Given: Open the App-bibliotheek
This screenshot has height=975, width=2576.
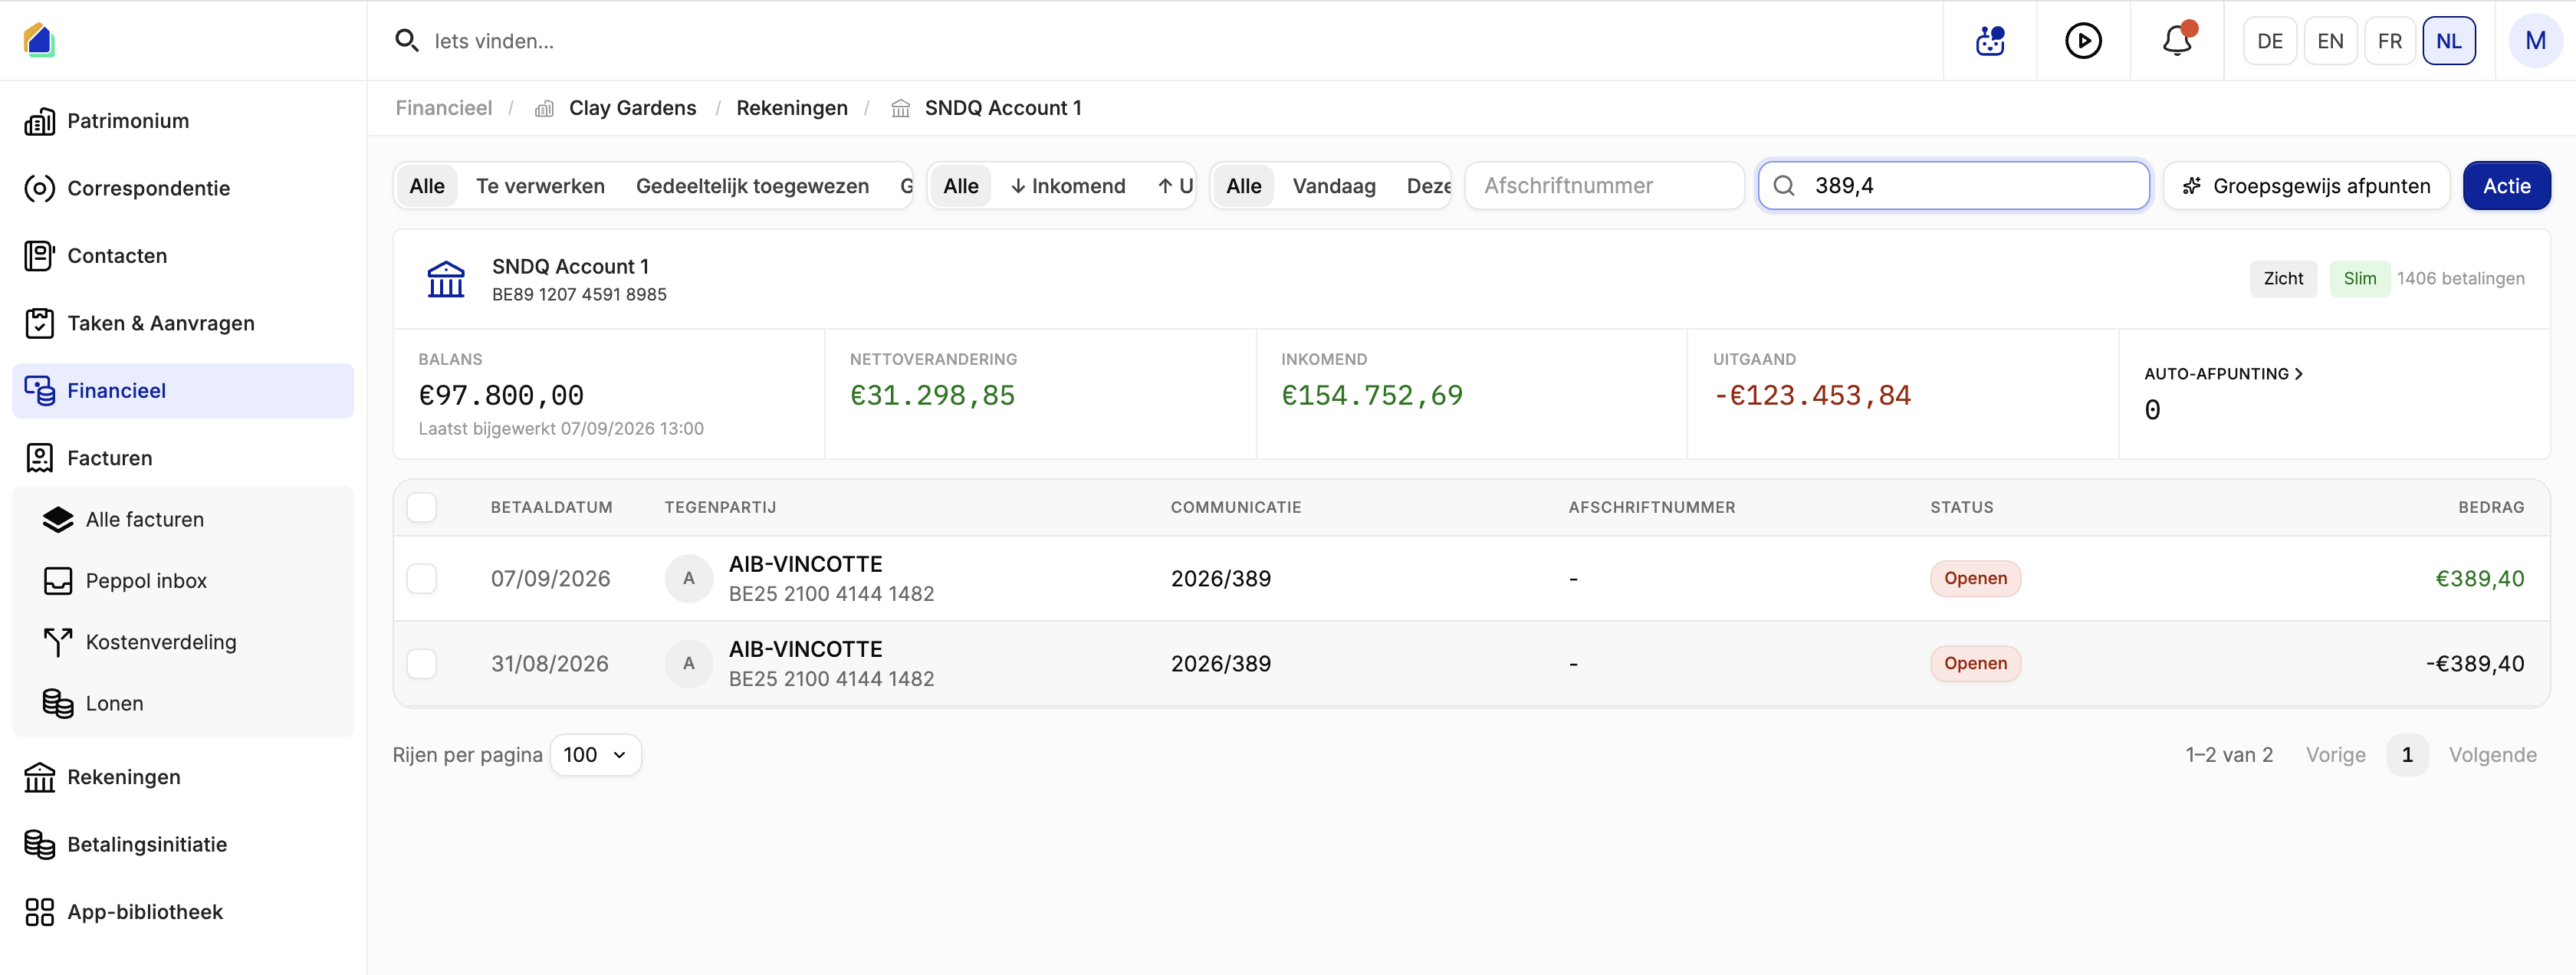Looking at the screenshot, I should pyautogui.click(x=183, y=912).
